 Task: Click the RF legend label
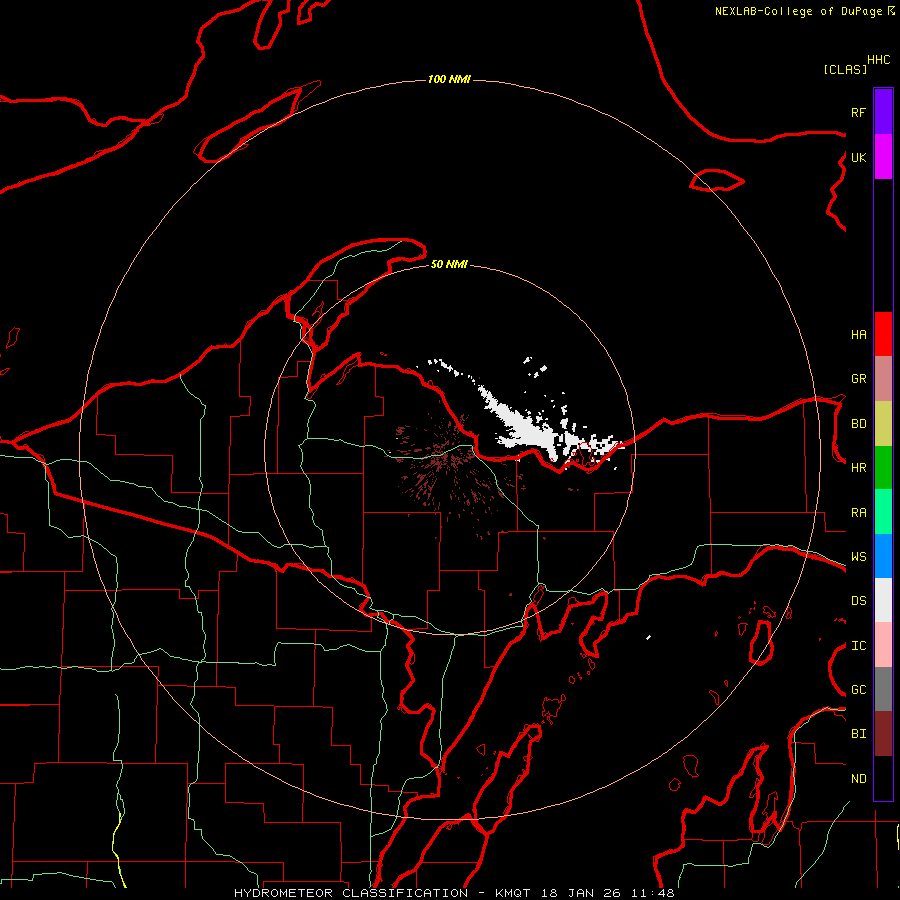pos(859,112)
